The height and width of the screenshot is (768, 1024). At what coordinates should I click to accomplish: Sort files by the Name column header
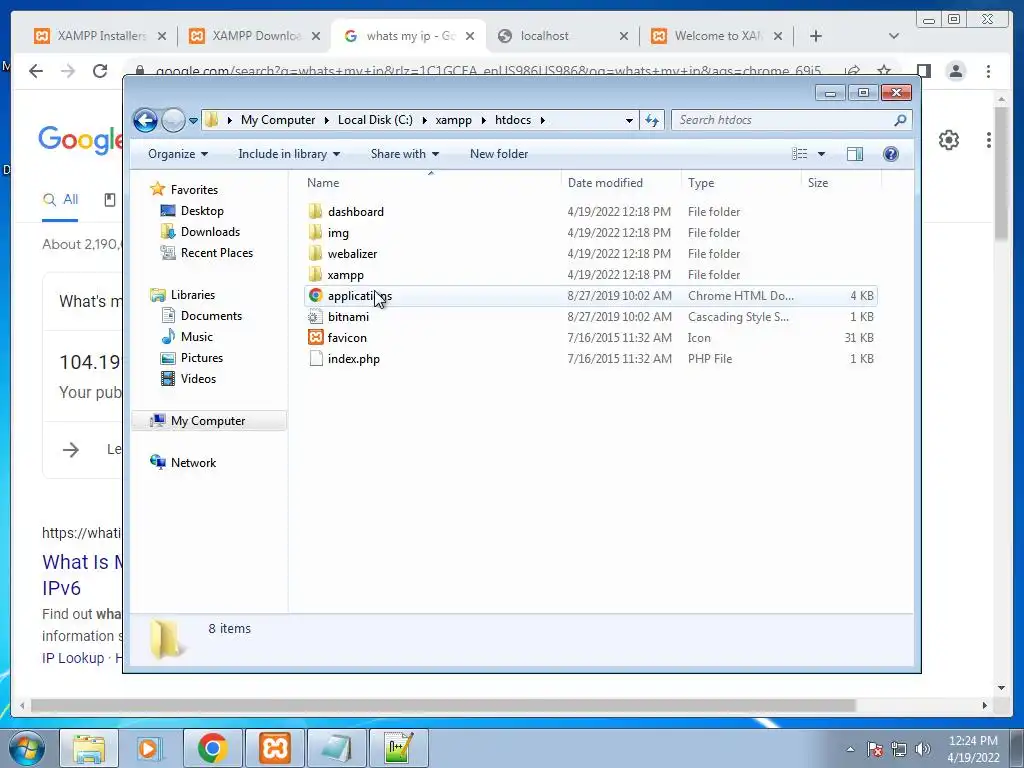[431, 183]
